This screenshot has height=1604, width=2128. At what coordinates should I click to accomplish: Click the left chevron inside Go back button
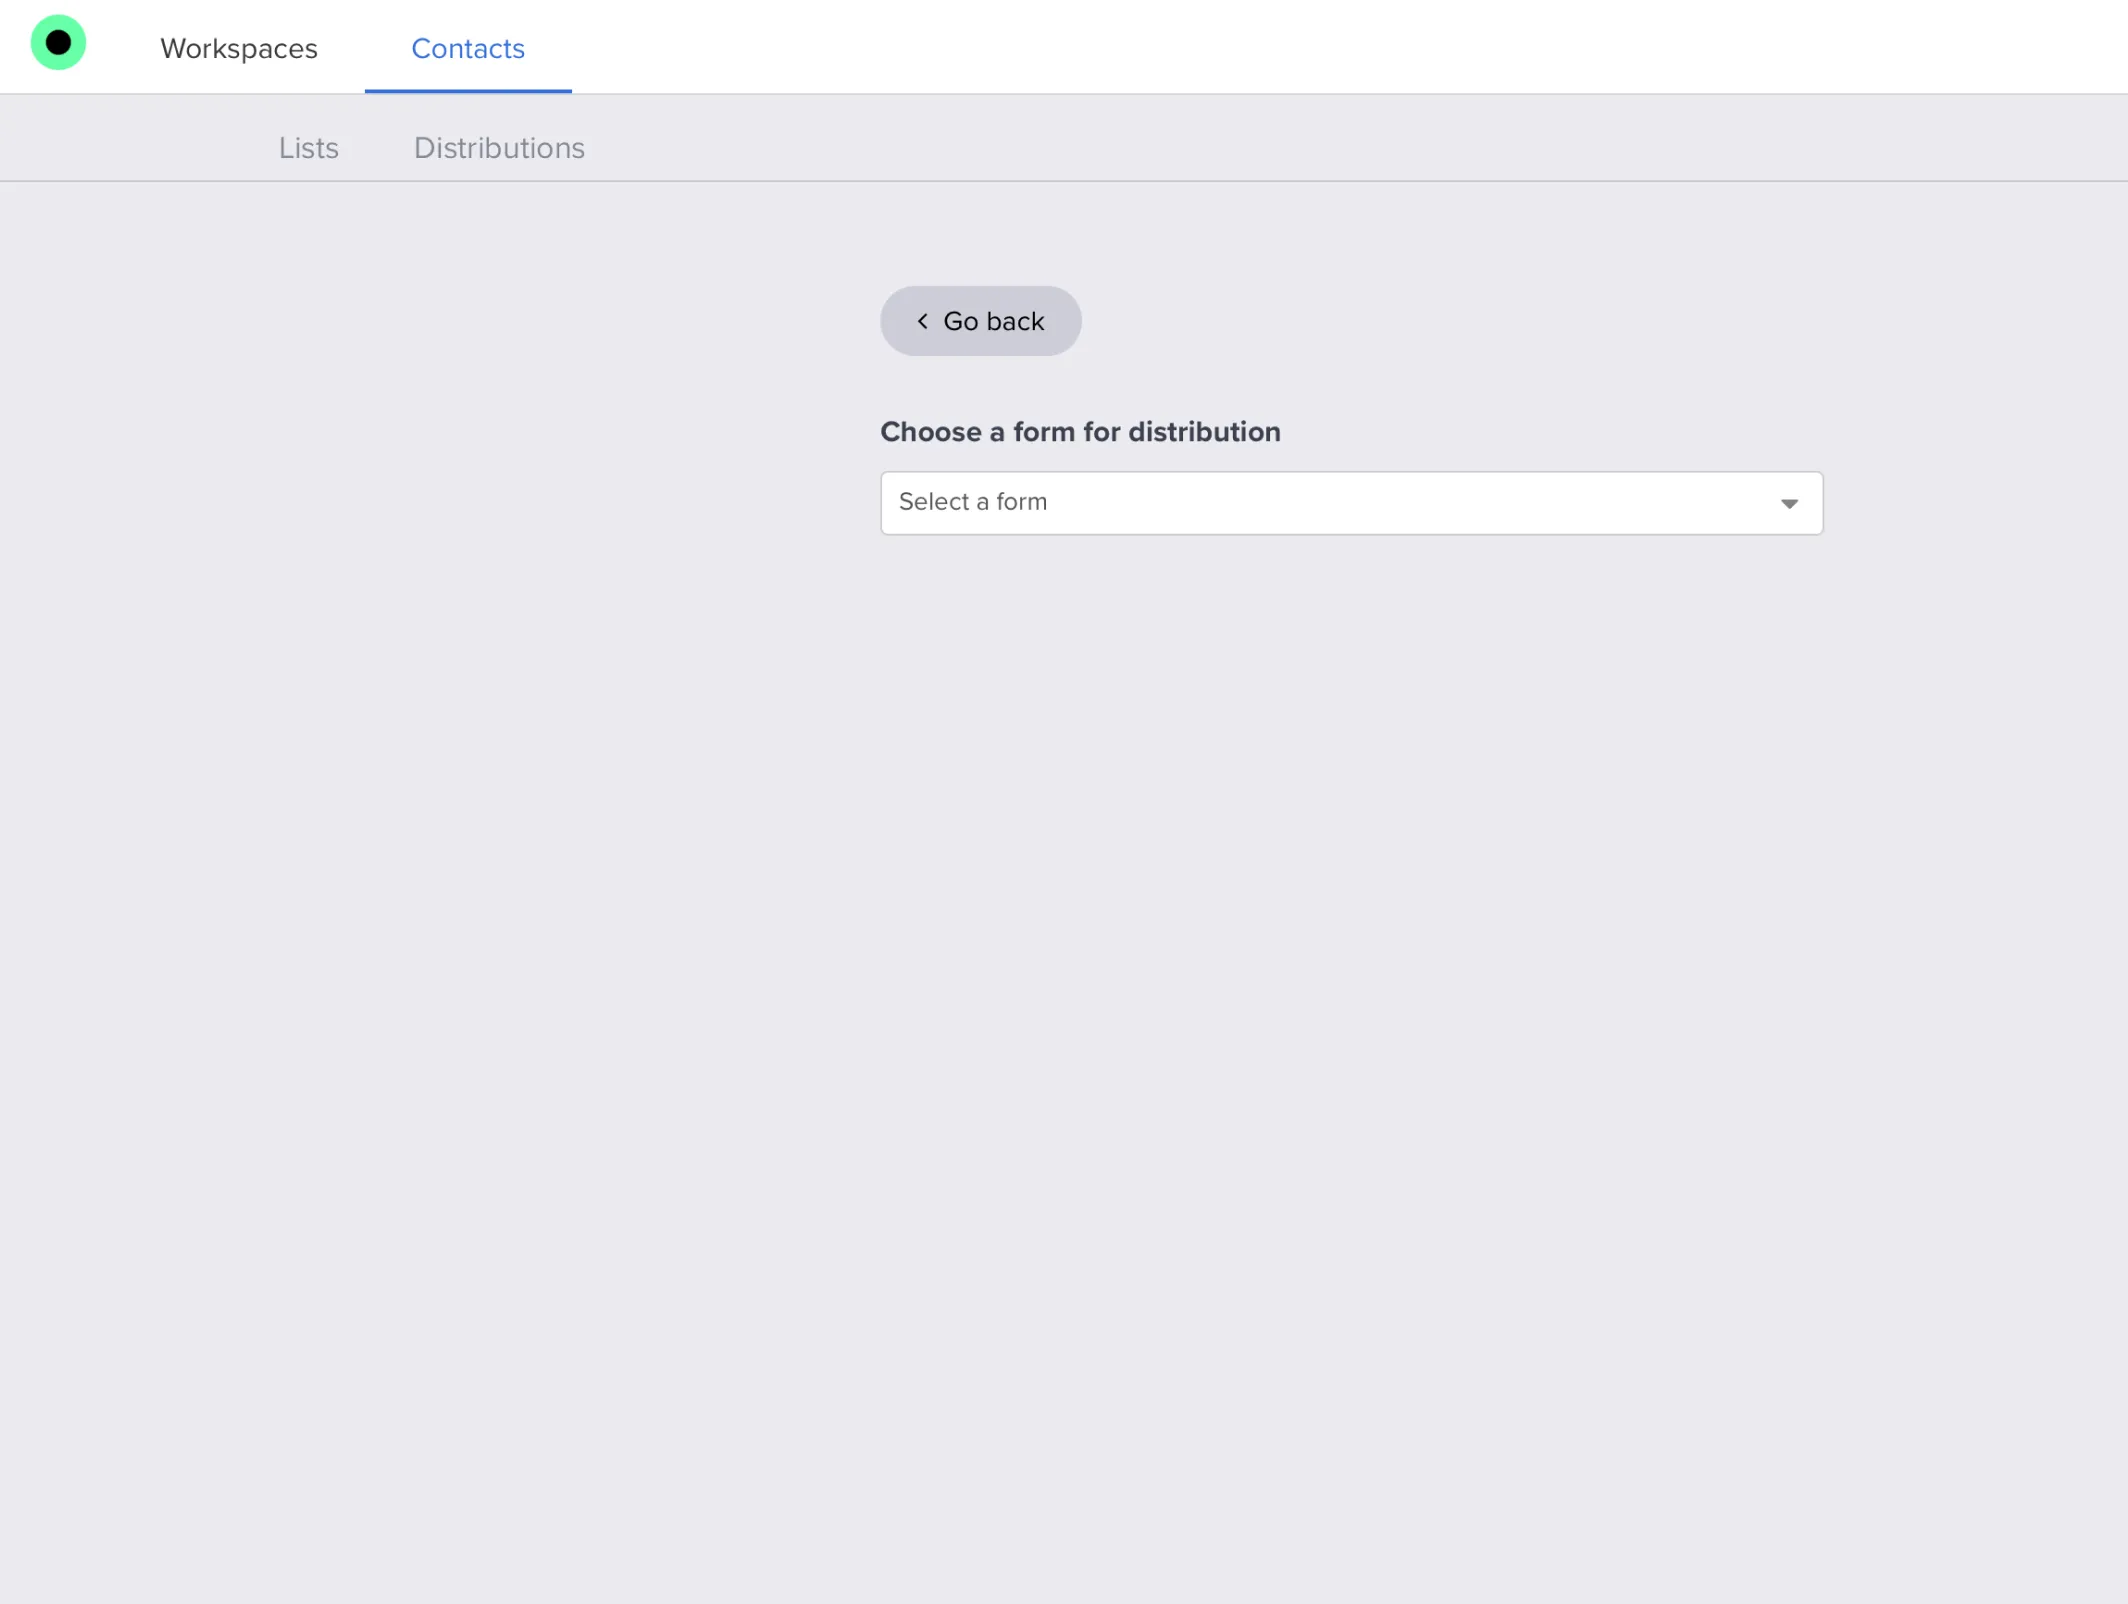coord(923,321)
